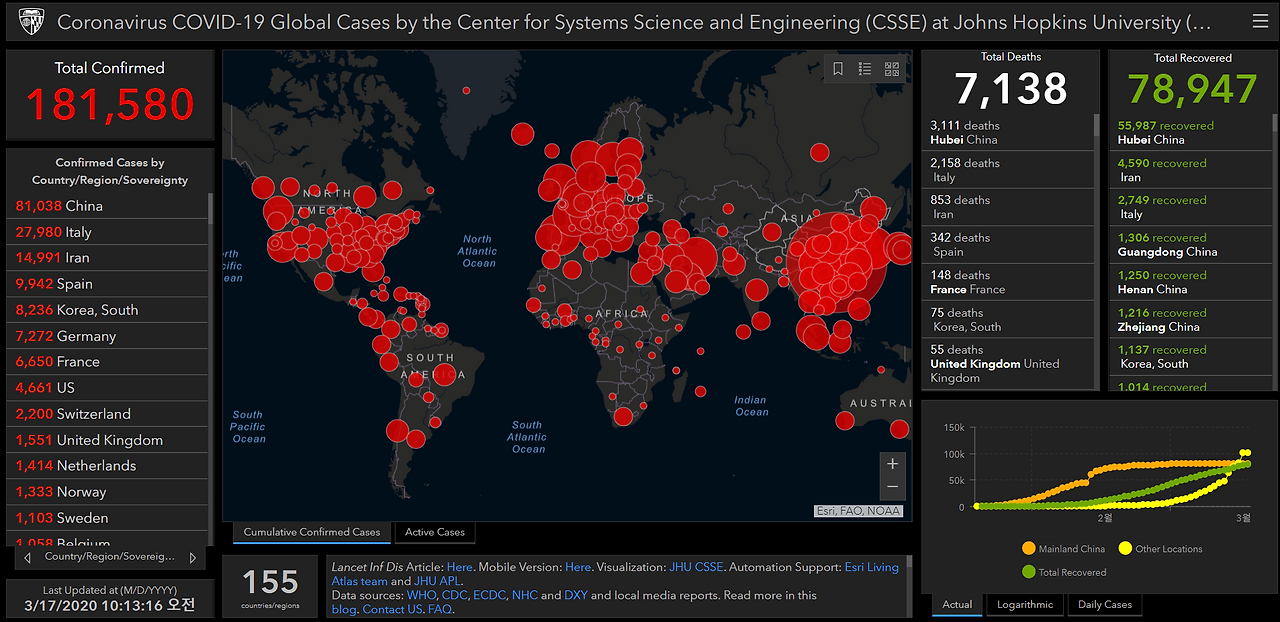Viewport: 1280px width, 622px height.
Task: Toggle Mainland China series in chart legend
Action: click(1064, 549)
